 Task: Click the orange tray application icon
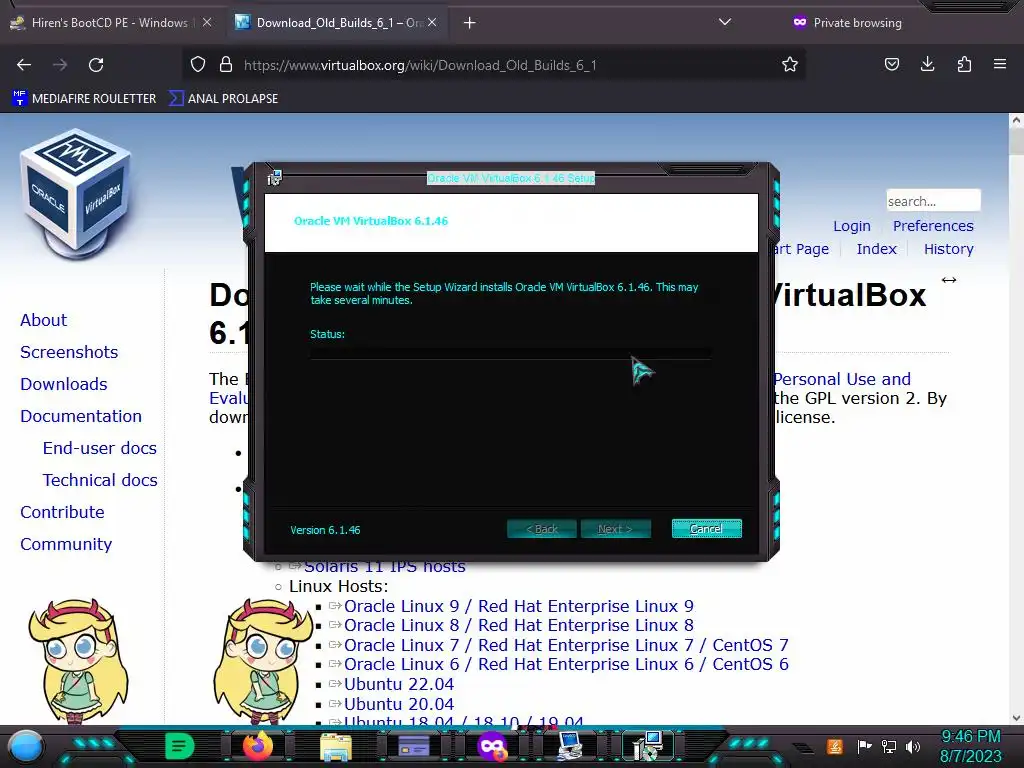tap(835, 746)
